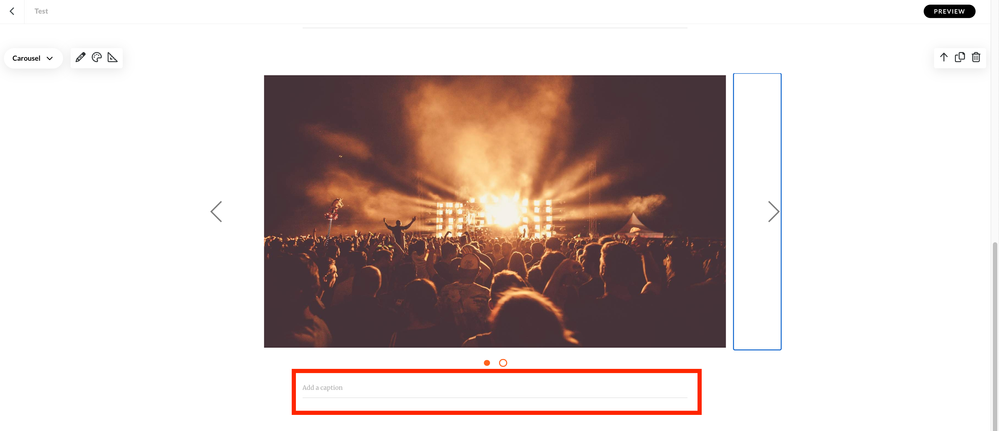
Task: Click the blue-outlined next slide frame
Action: click(757, 212)
